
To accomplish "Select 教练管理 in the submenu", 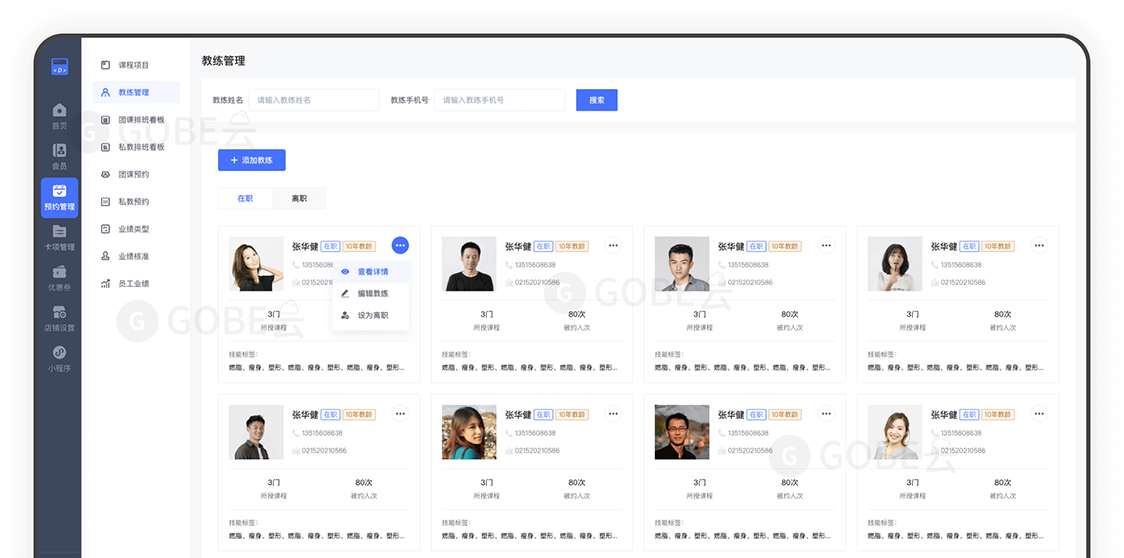I will tap(135, 93).
